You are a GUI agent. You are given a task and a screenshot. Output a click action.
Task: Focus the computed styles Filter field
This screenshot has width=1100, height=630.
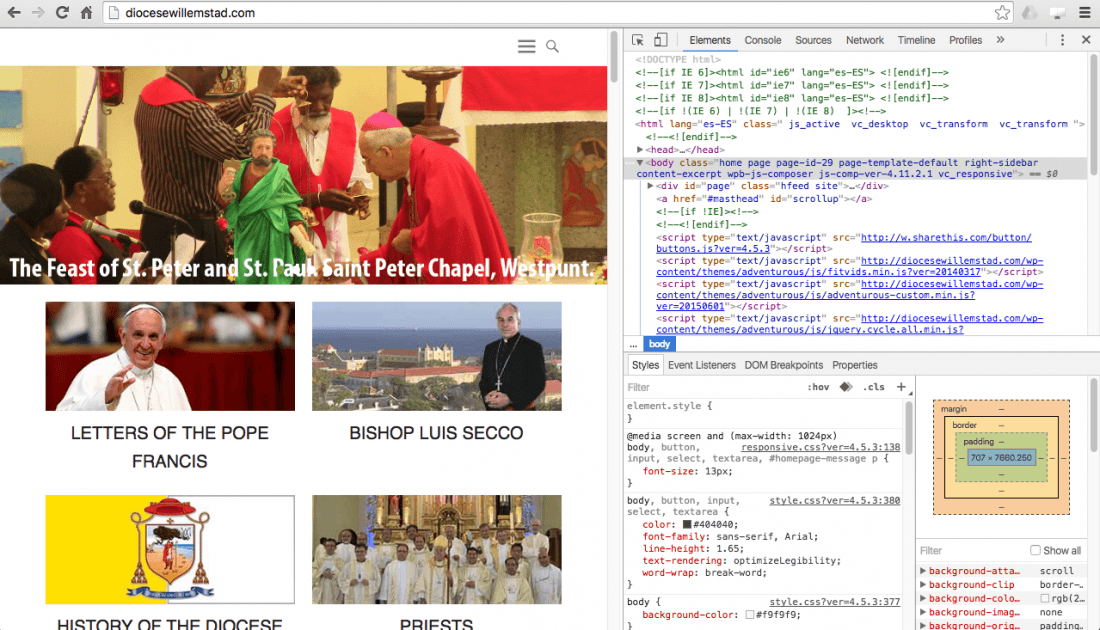pos(972,551)
